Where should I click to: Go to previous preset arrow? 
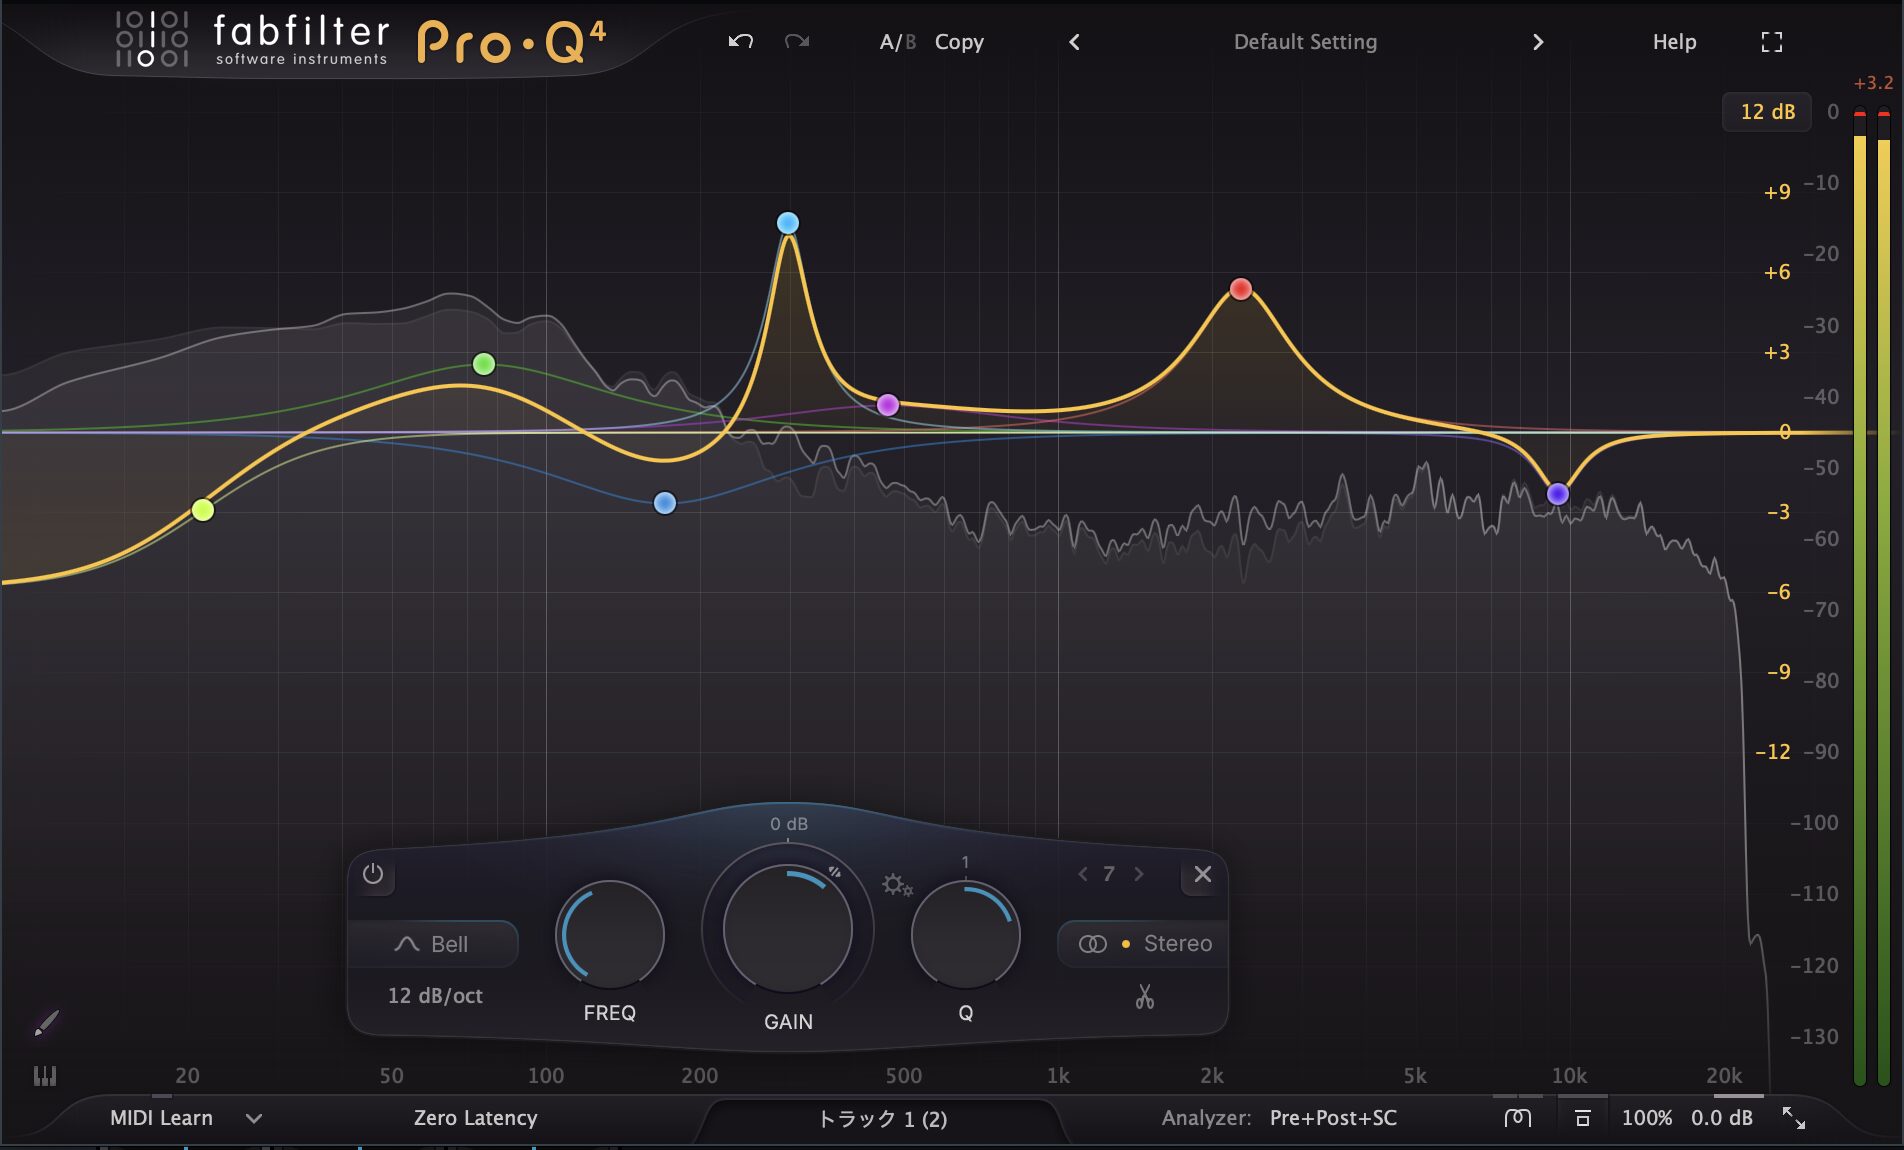click(1074, 42)
